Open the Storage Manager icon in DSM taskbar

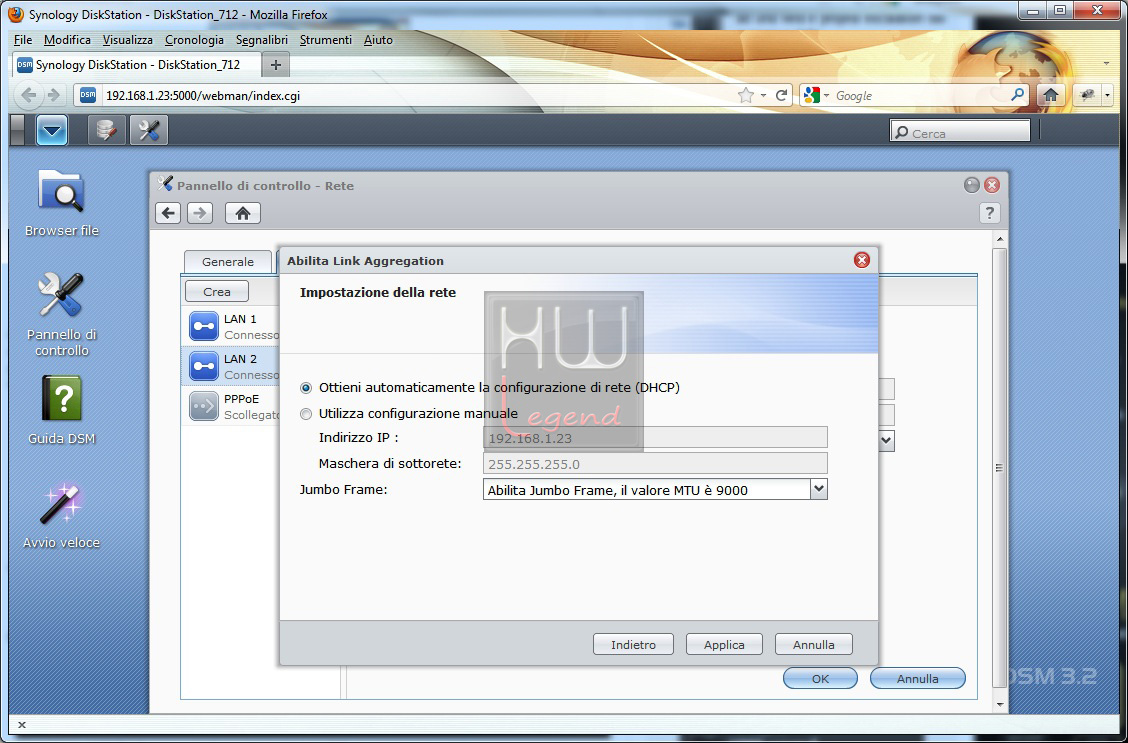coord(107,130)
